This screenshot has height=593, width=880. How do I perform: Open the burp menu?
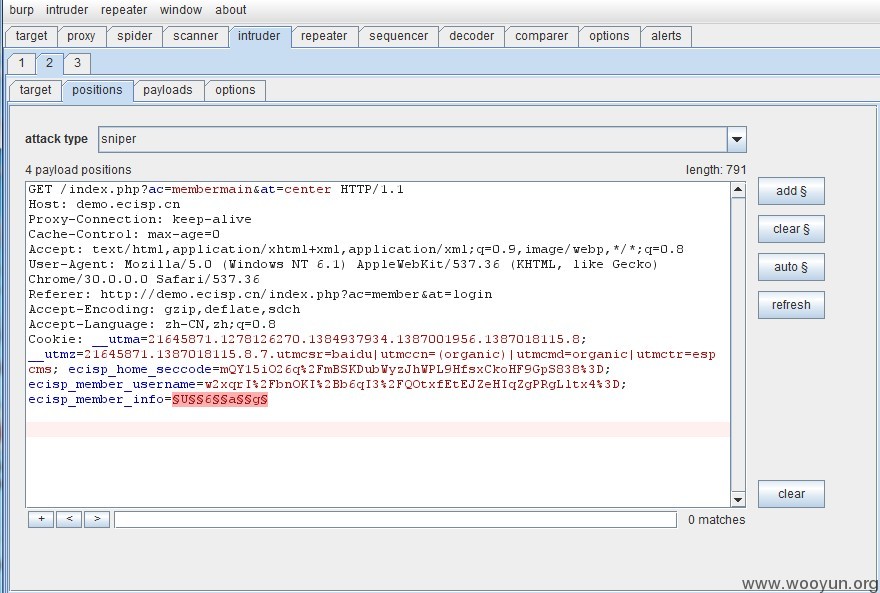point(21,10)
